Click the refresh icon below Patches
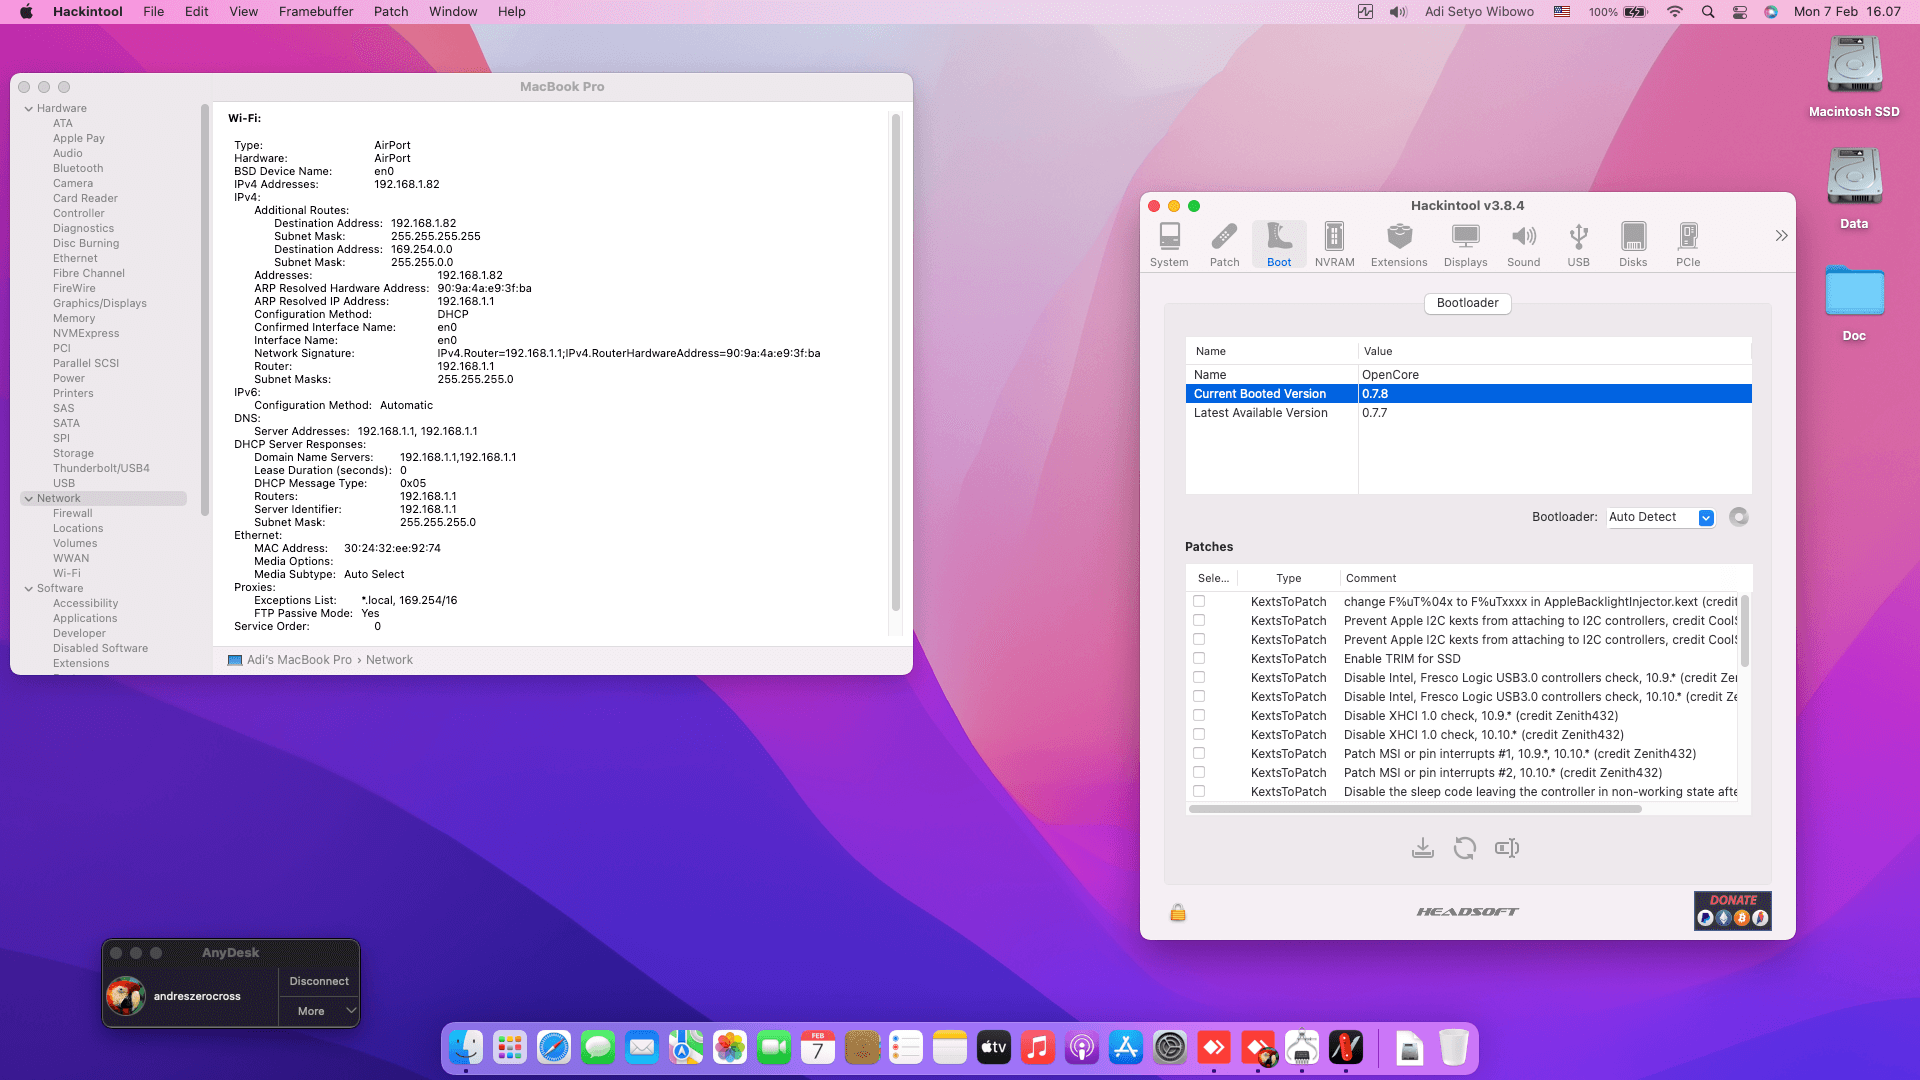This screenshot has height=1080, width=1920. click(x=1464, y=848)
